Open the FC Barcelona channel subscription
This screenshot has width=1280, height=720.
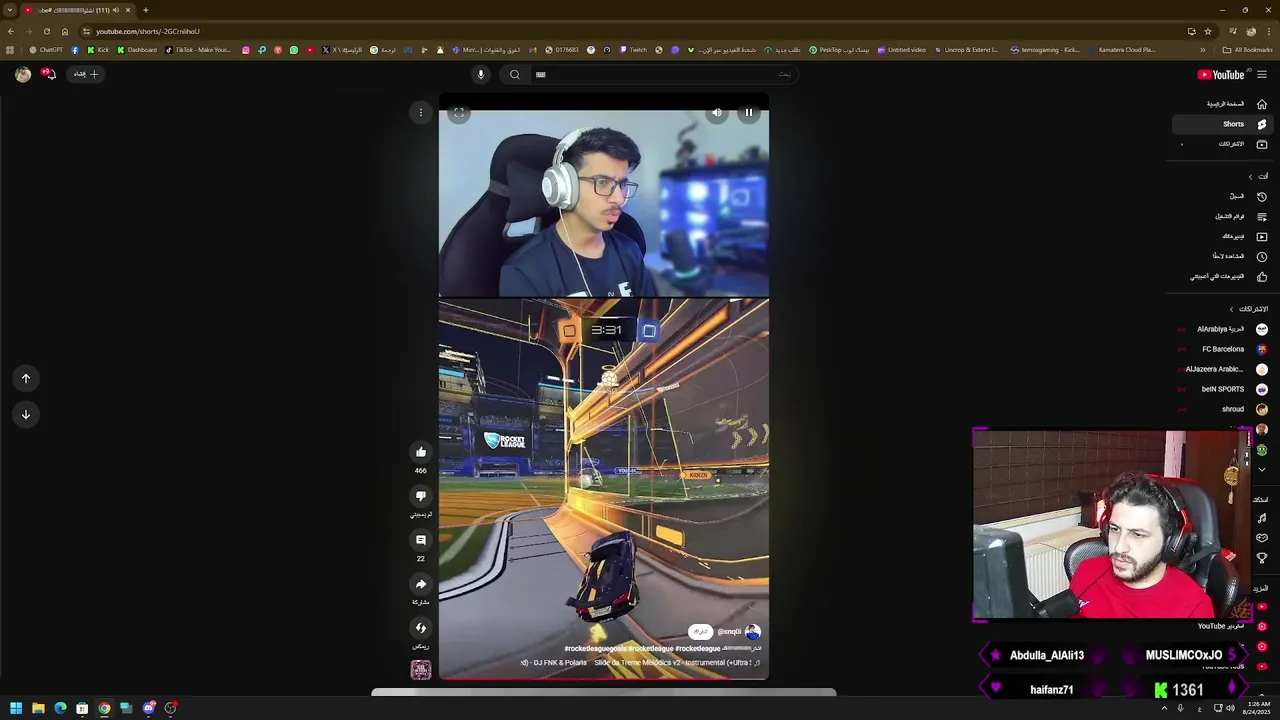click(1221, 349)
